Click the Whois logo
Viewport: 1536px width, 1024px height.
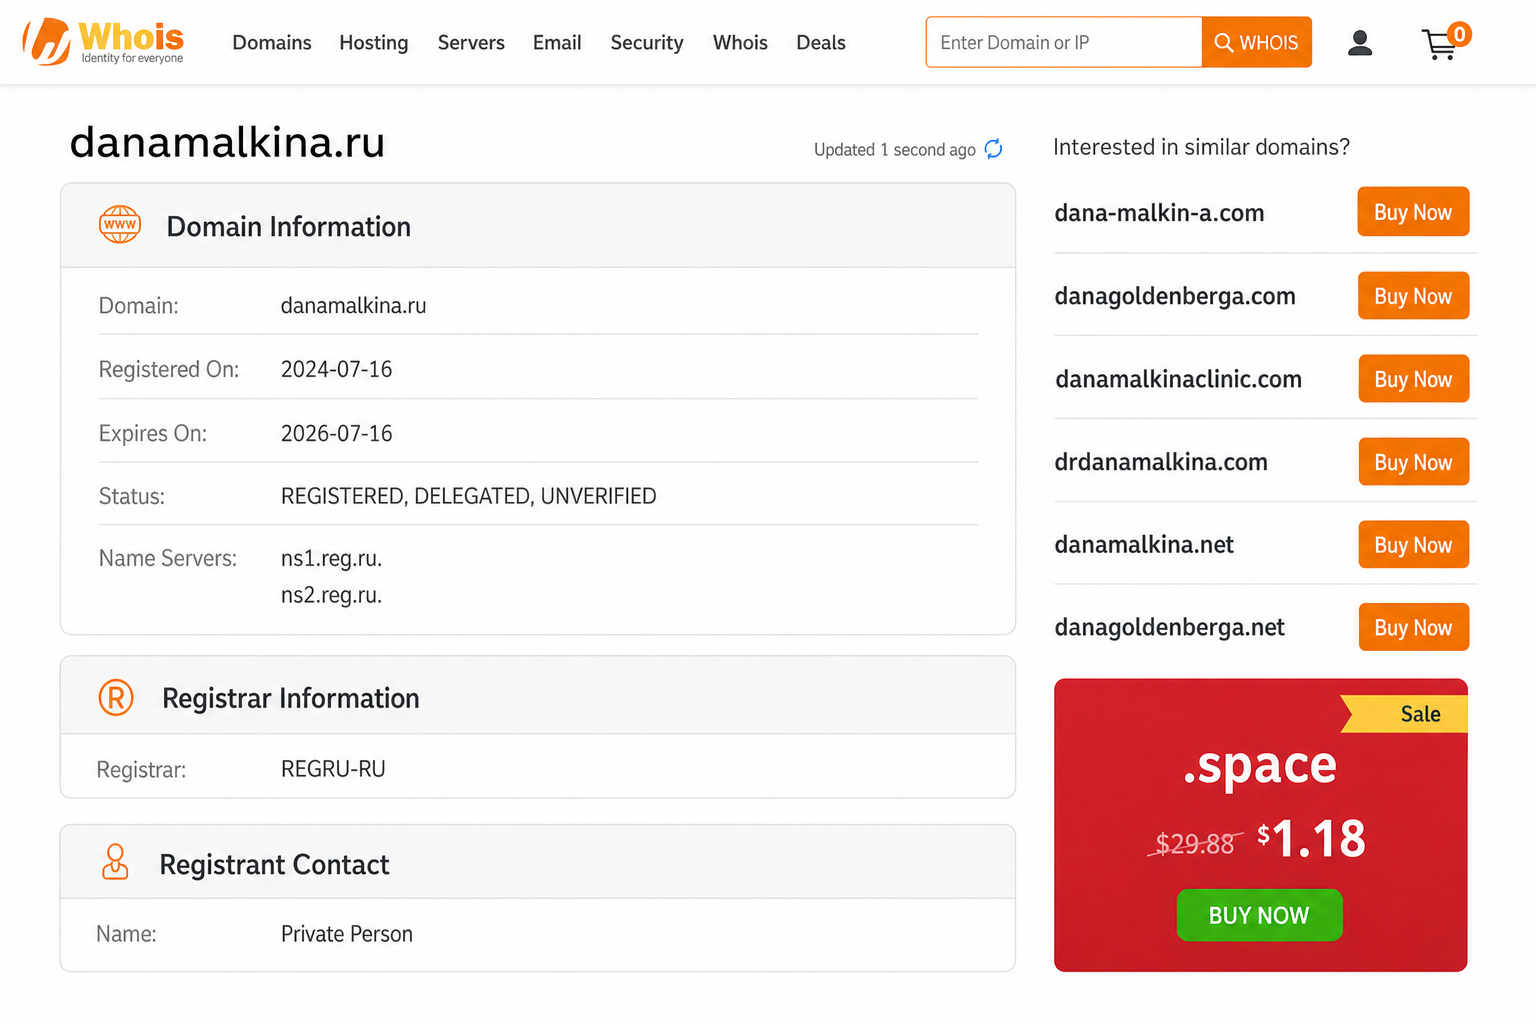click(x=103, y=42)
